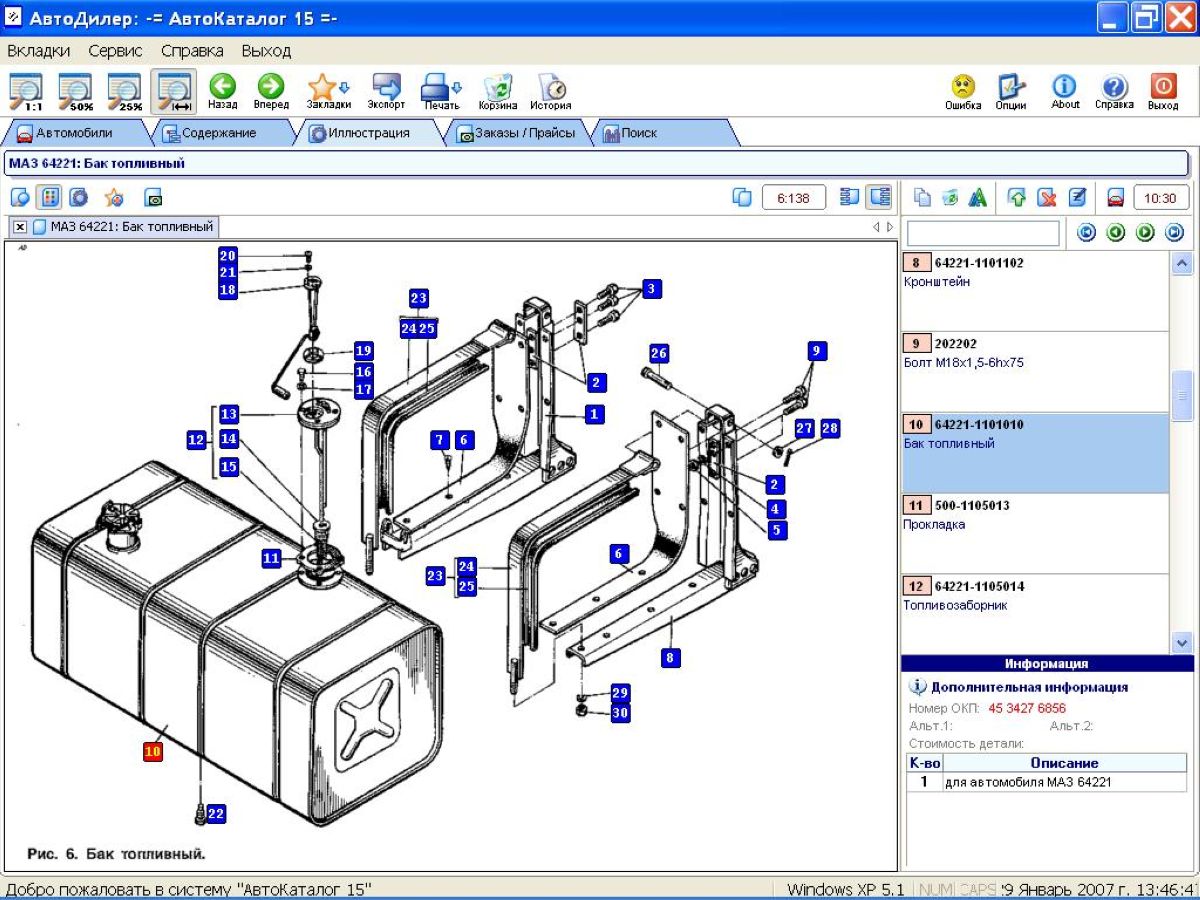This screenshot has height=900, width=1200.
Task: Close the МАЗ 64221: Бак топливный document tab
Action: 20,227
